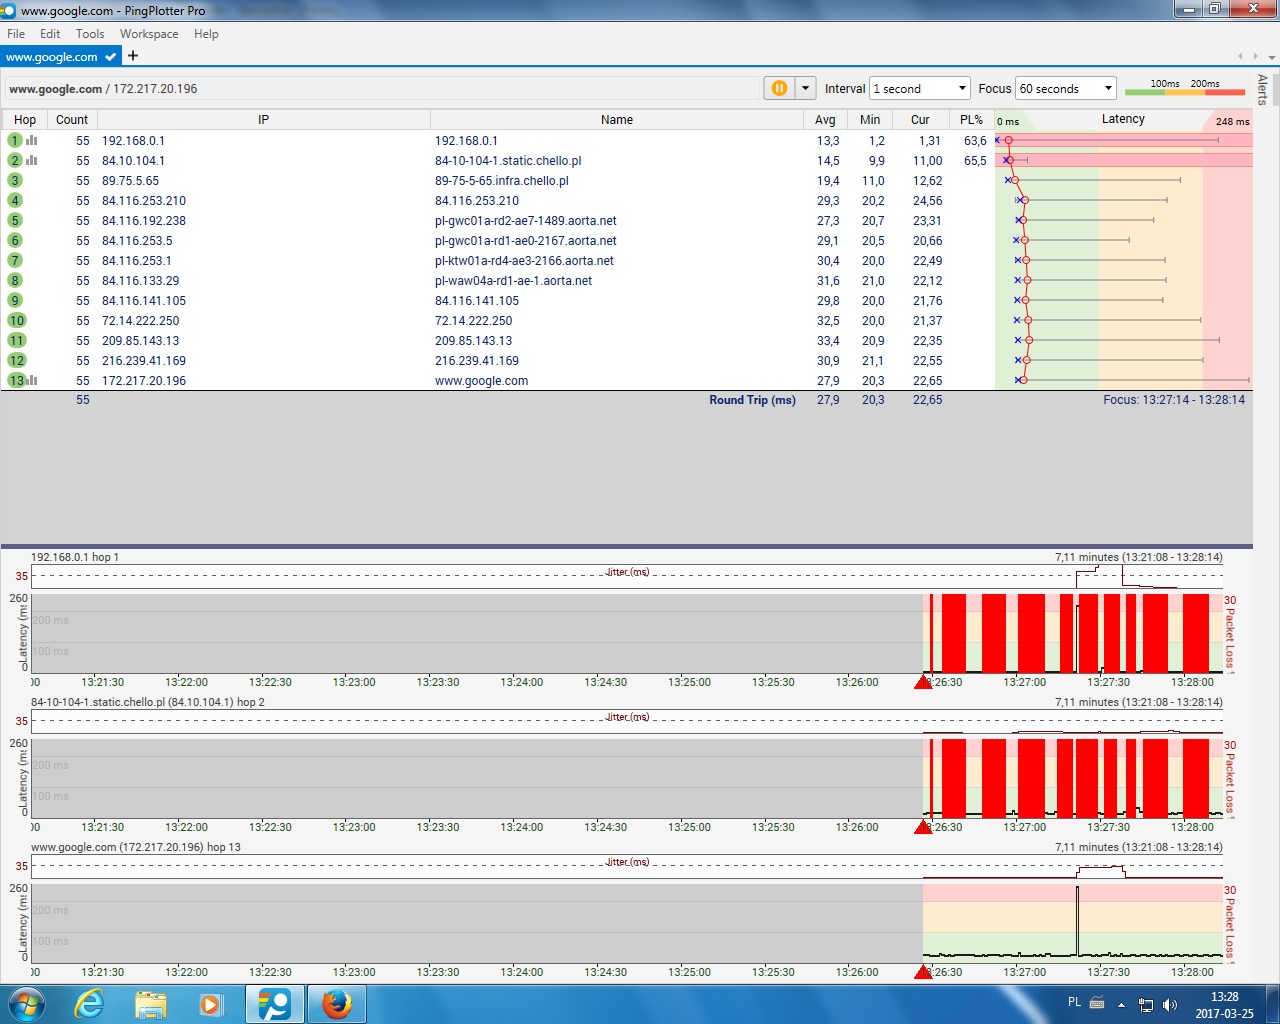
Task: Open the Windows Start menu
Action: 26,1004
